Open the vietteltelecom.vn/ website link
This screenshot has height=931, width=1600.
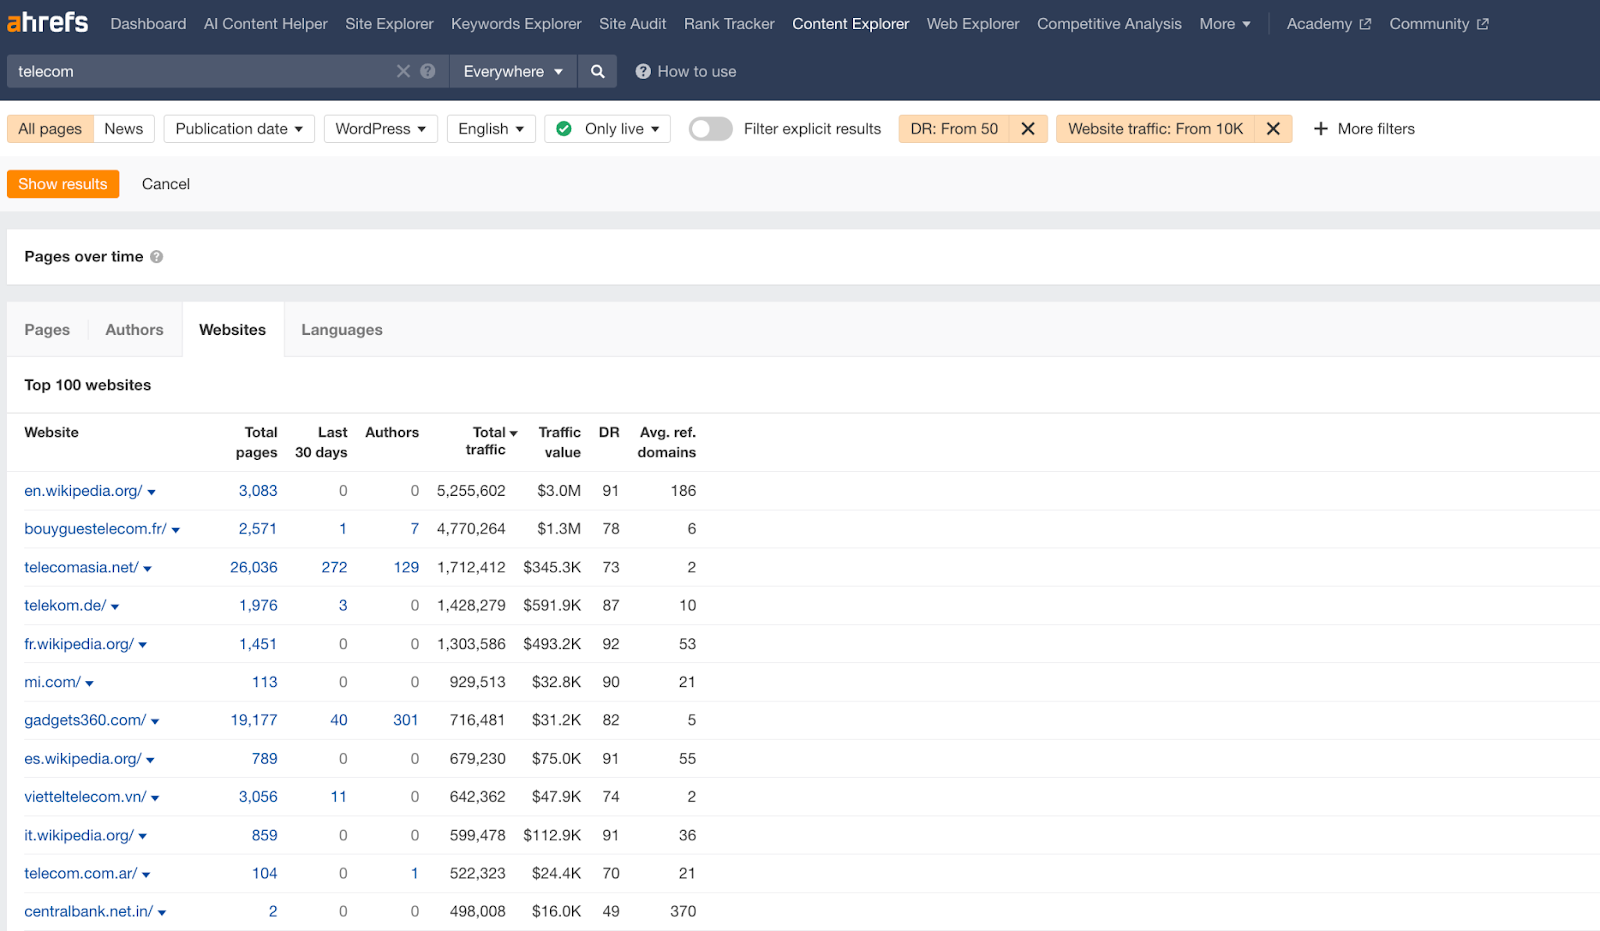pyautogui.click(x=85, y=797)
